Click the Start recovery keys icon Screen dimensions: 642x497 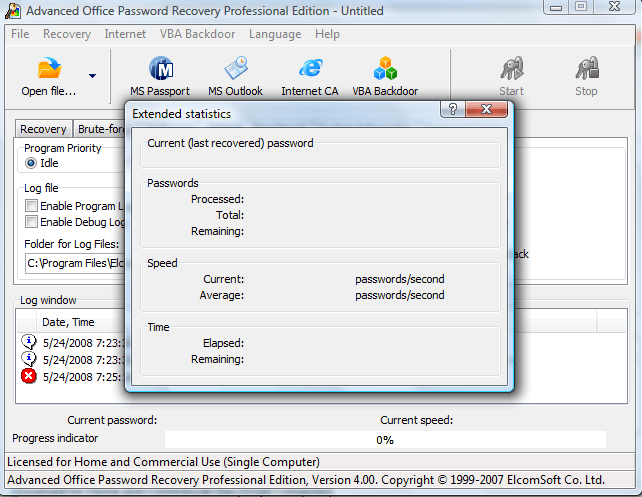[512, 68]
